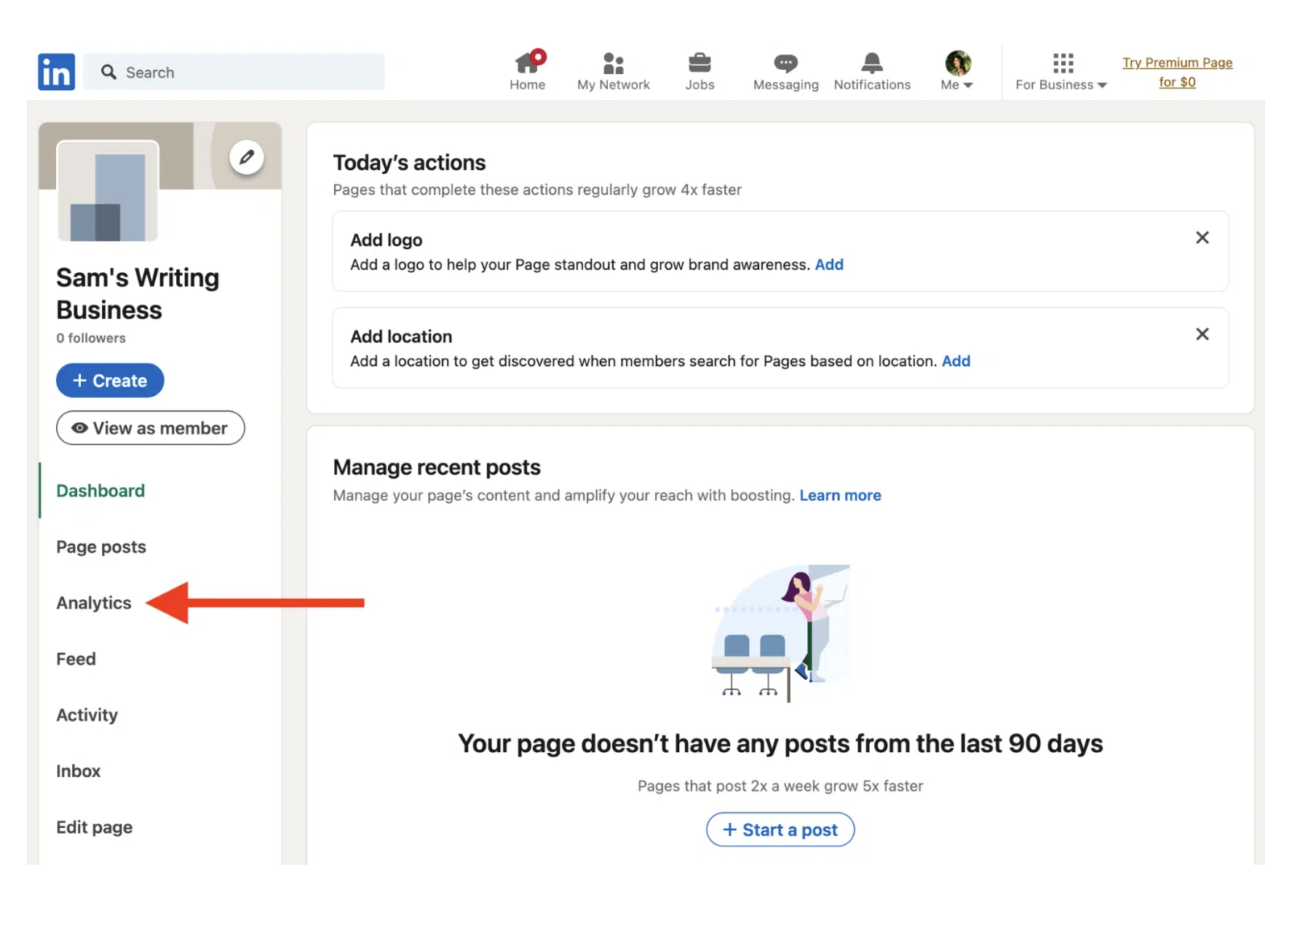Viewport: 1302px width, 936px height.
Task: Expand the Me profile dropdown
Action: coord(957,72)
